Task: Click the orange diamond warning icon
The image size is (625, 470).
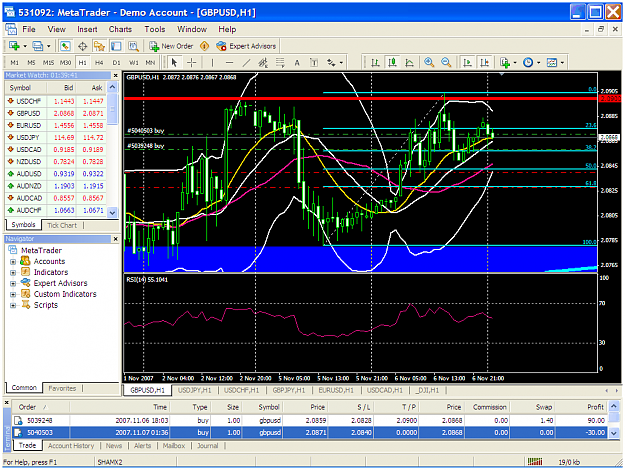Action: tap(204, 46)
